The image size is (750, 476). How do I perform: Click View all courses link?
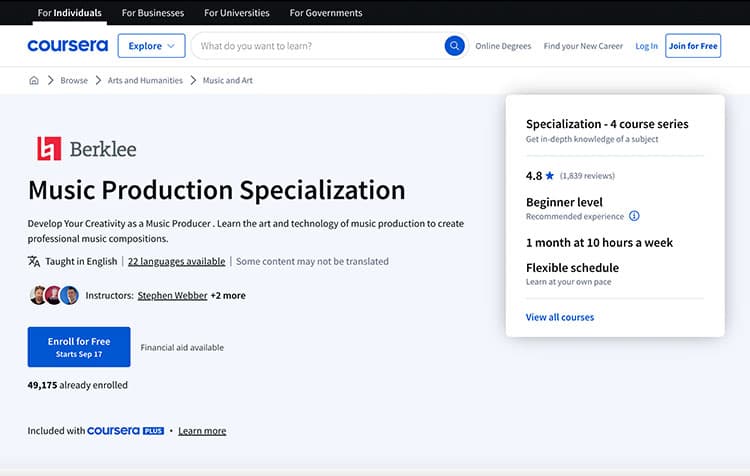coord(560,317)
